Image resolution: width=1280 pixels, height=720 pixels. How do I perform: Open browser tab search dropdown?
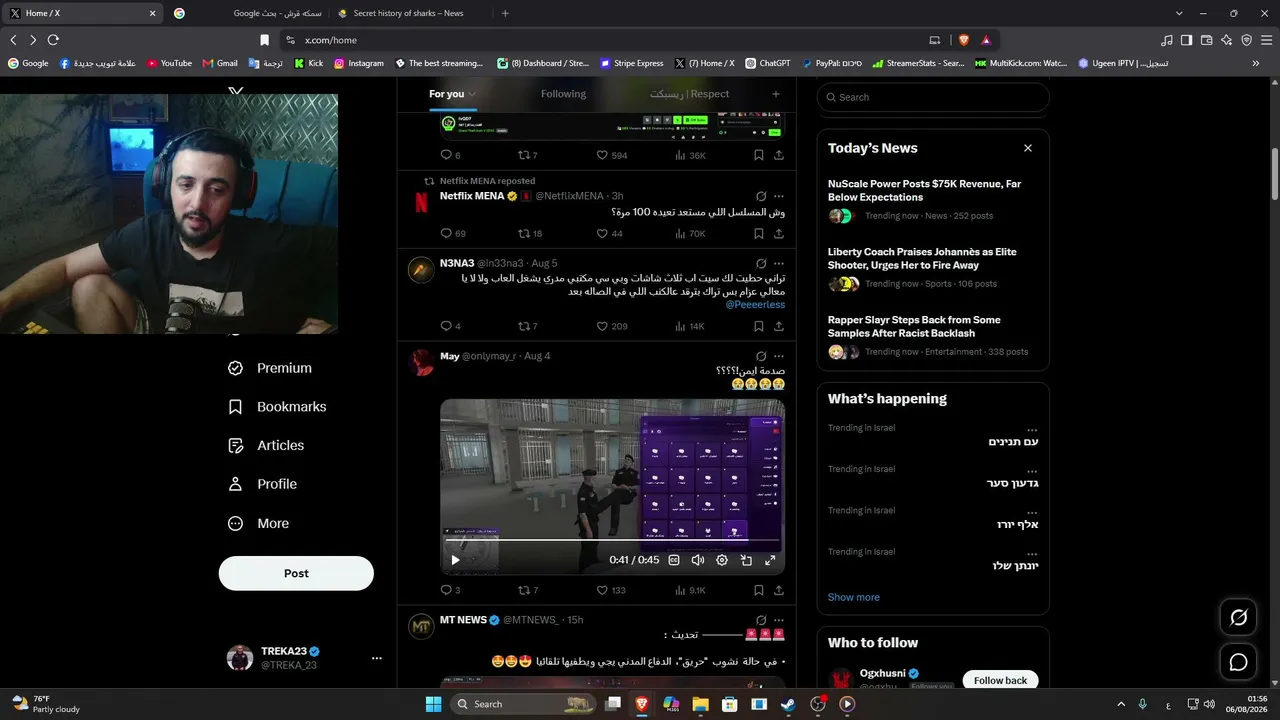(1179, 13)
